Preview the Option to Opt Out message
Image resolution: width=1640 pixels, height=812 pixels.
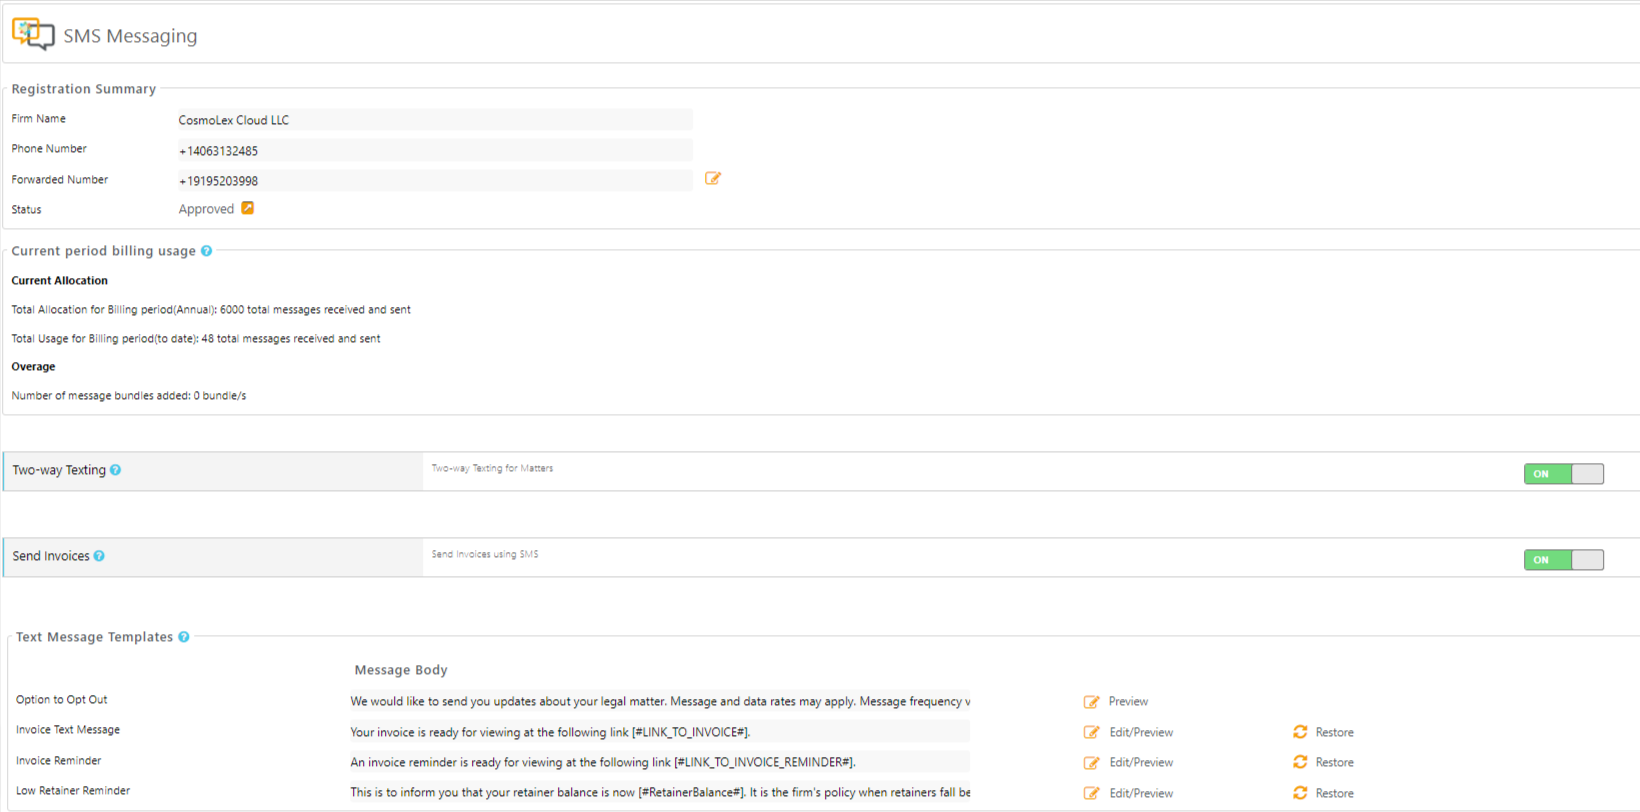click(1128, 702)
